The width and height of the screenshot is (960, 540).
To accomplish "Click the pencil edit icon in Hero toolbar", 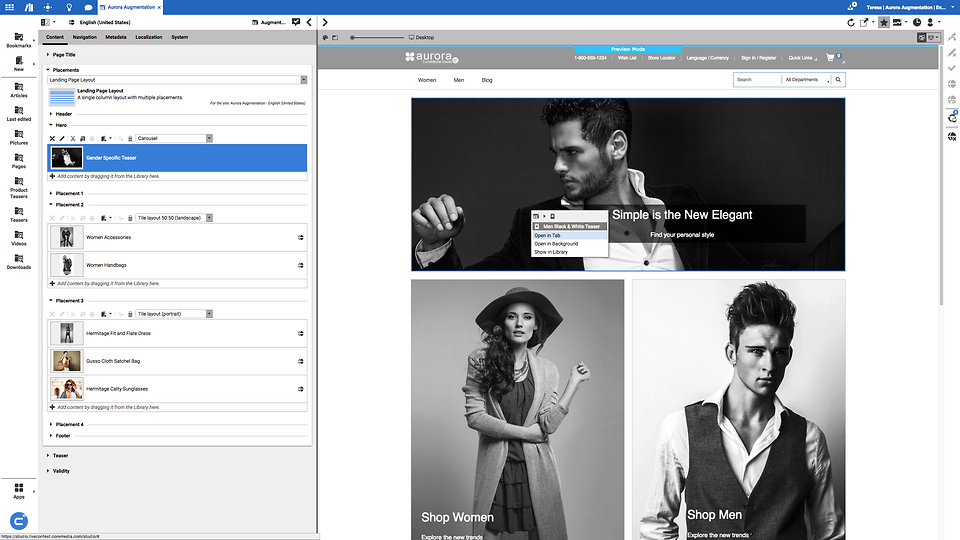I will click(x=62, y=138).
